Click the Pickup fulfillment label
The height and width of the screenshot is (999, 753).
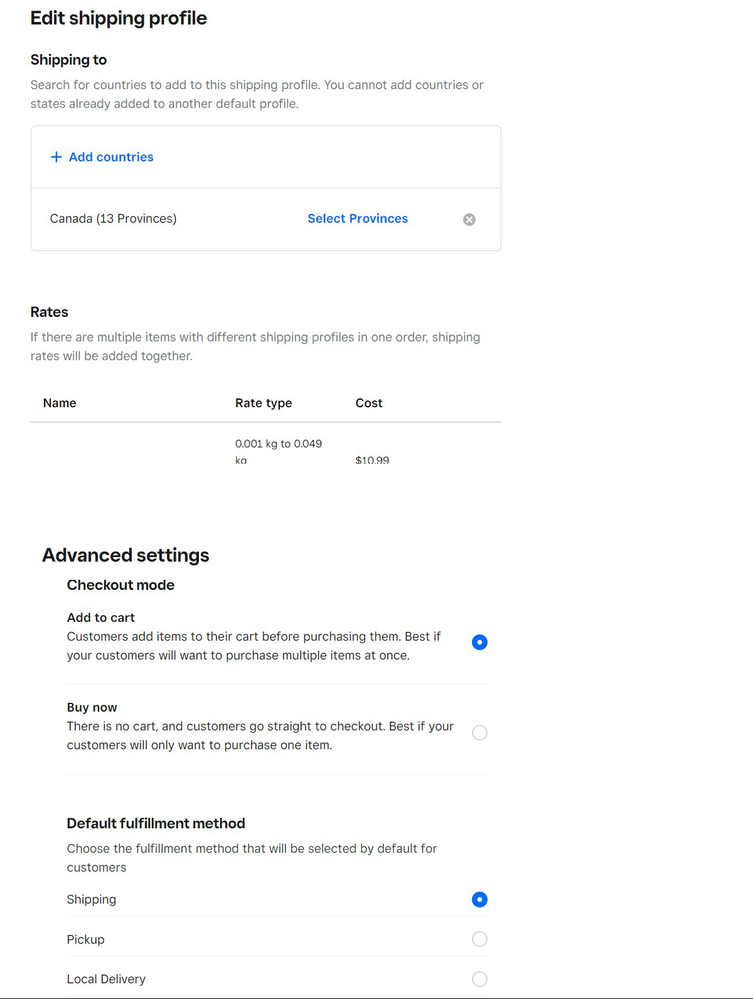[86, 940]
